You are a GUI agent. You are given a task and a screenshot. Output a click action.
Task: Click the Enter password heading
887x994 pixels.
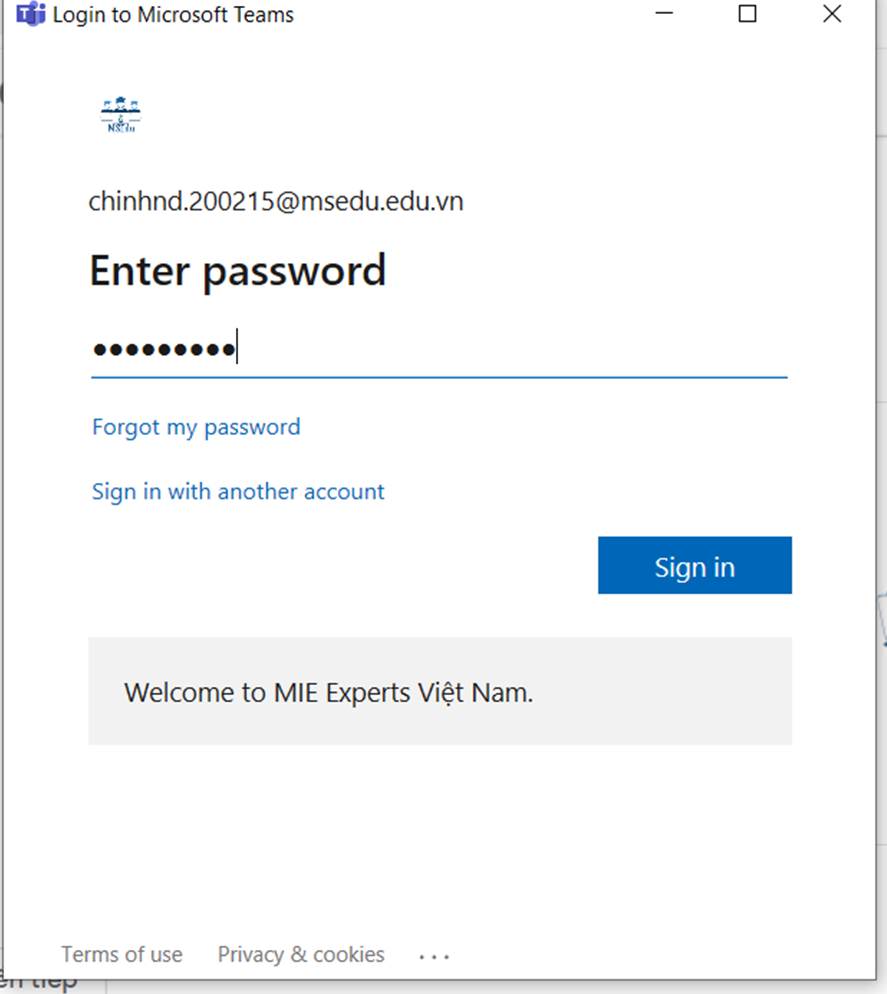[x=238, y=271]
